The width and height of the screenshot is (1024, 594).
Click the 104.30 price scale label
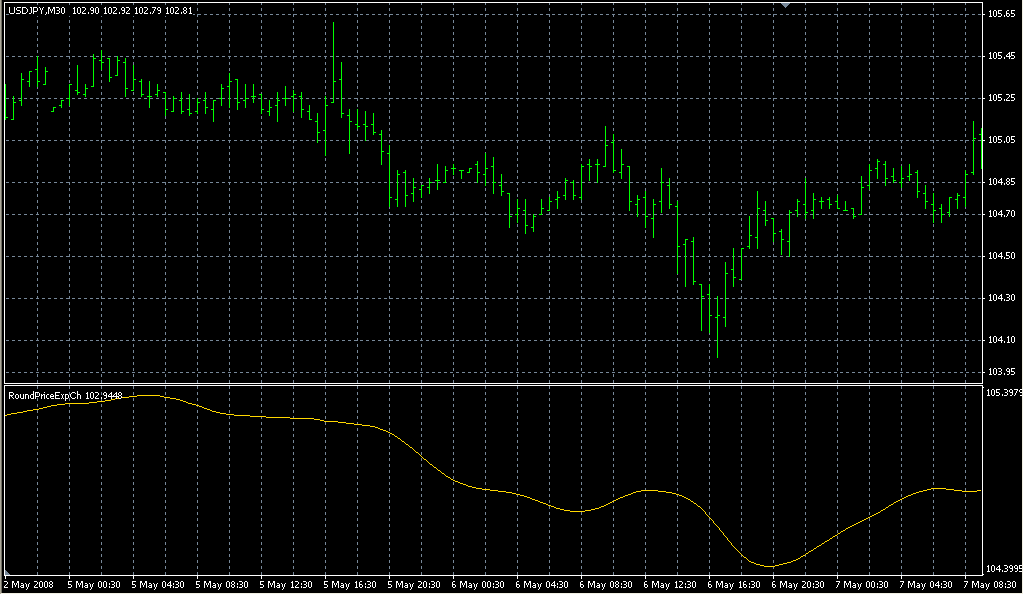point(1001,298)
